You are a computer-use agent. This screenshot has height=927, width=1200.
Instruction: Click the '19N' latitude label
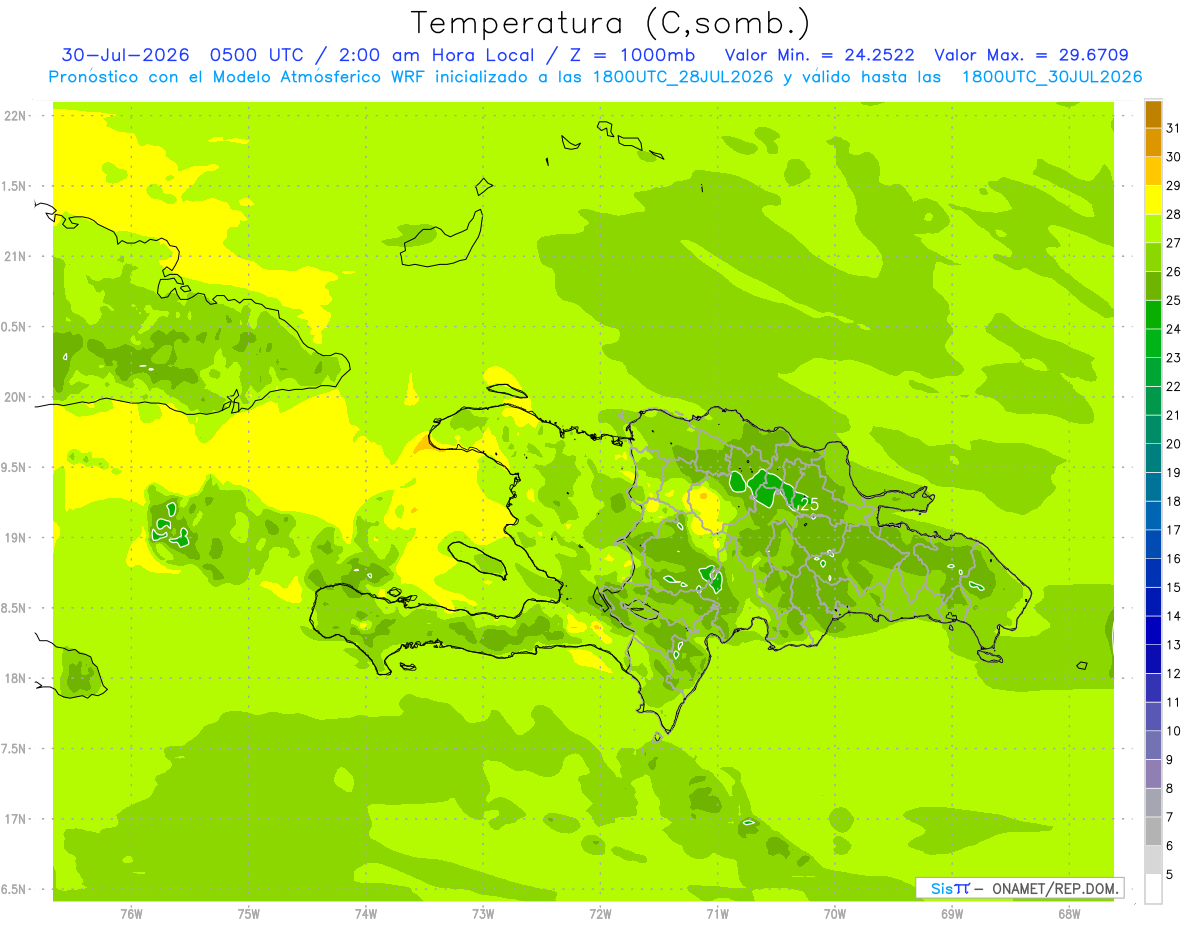15,537
